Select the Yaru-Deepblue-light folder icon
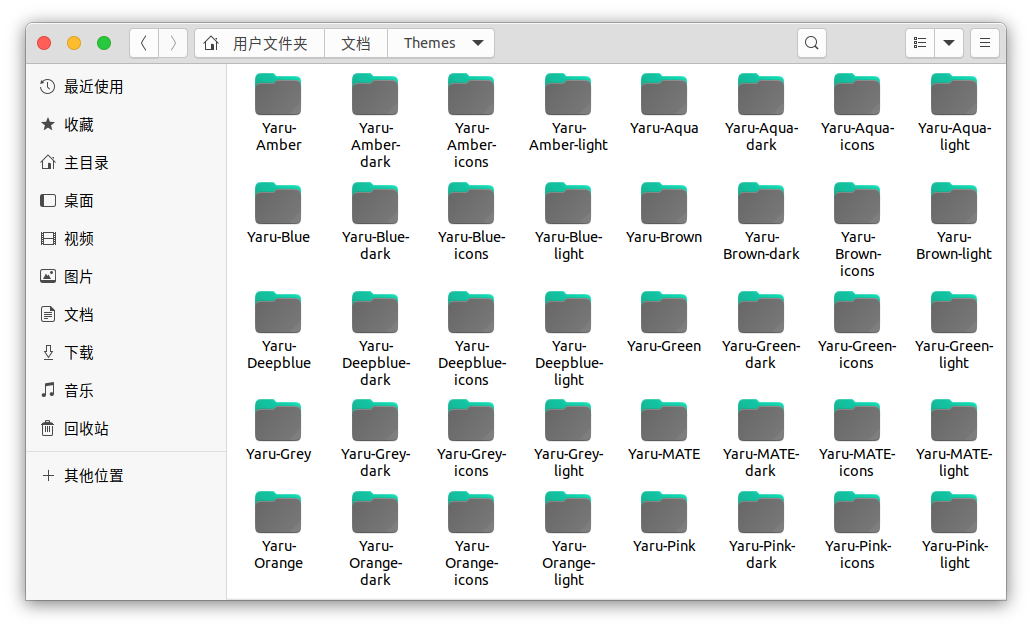 567,312
